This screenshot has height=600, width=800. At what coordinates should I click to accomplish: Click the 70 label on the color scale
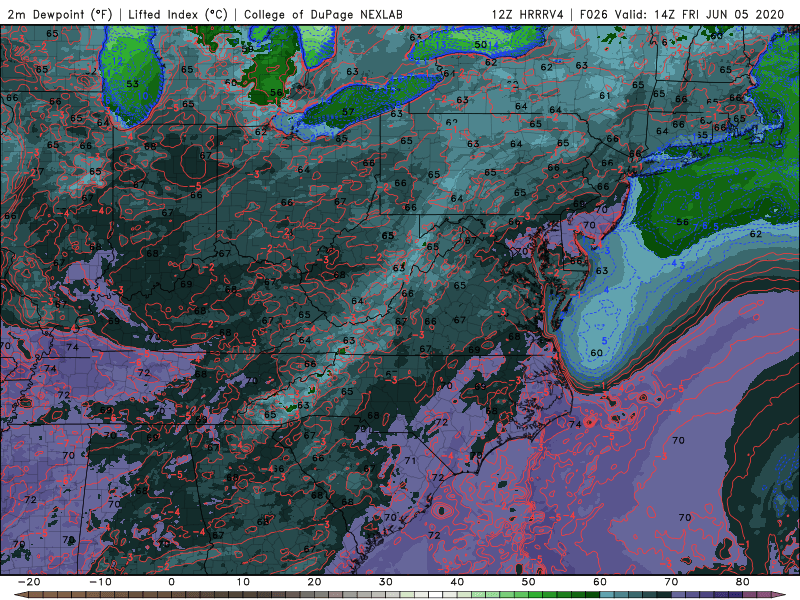point(671,582)
